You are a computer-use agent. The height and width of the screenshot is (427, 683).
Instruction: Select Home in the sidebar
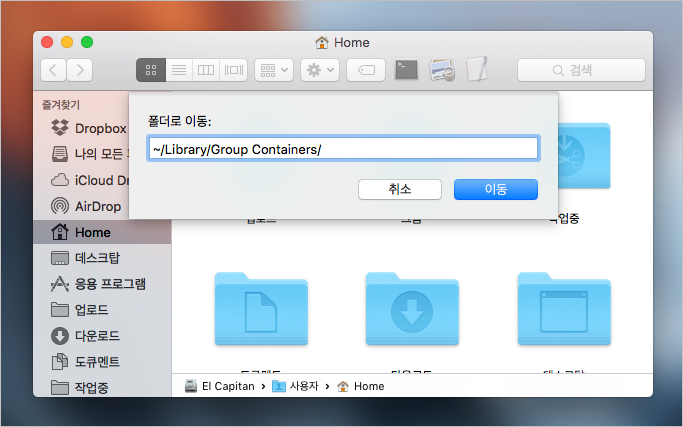click(102, 232)
